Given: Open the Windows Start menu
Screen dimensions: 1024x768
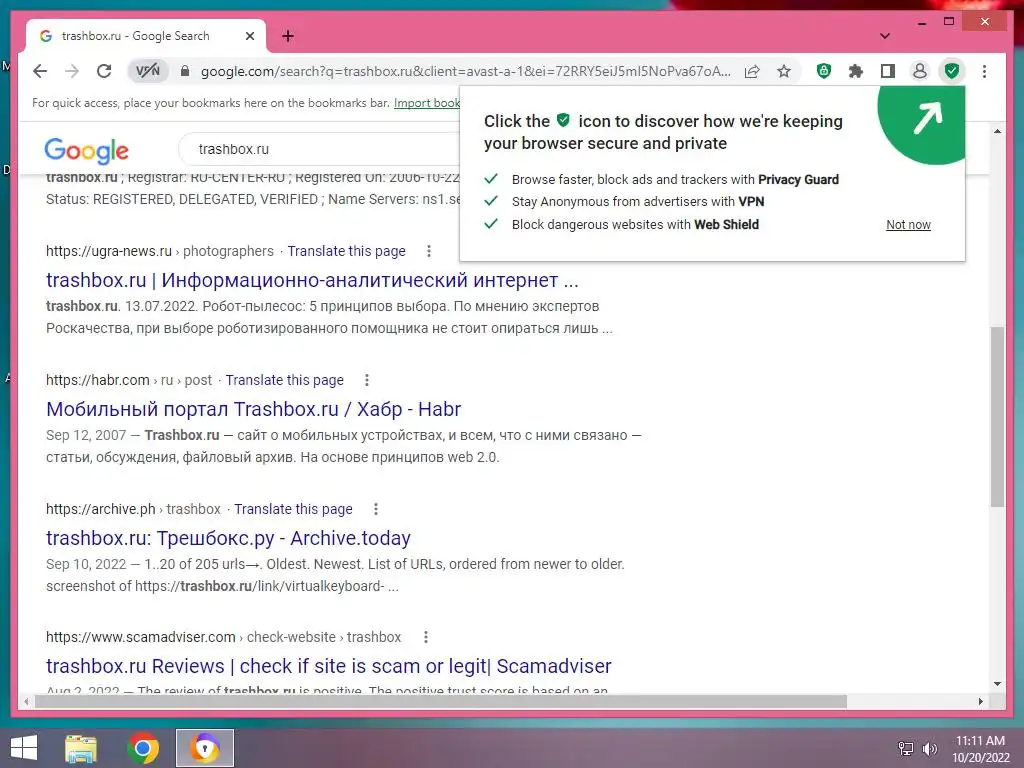Looking at the screenshot, I should click(24, 748).
